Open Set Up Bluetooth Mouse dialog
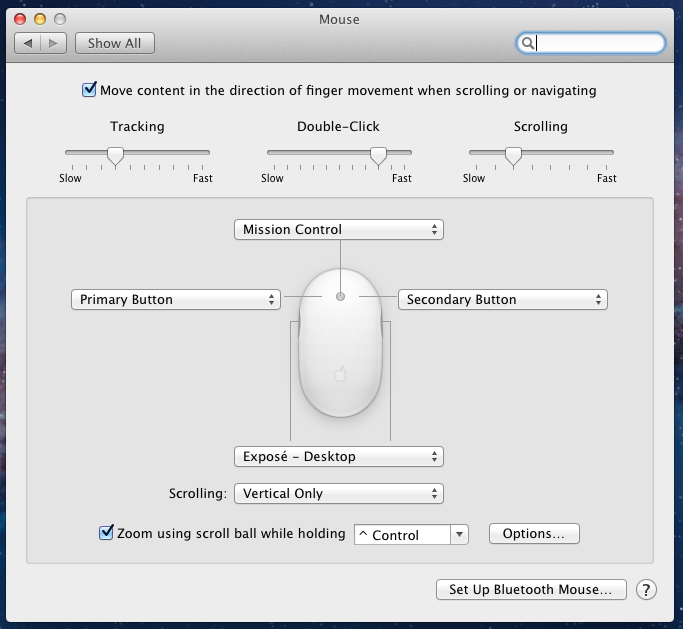The image size is (683, 629). [531, 589]
